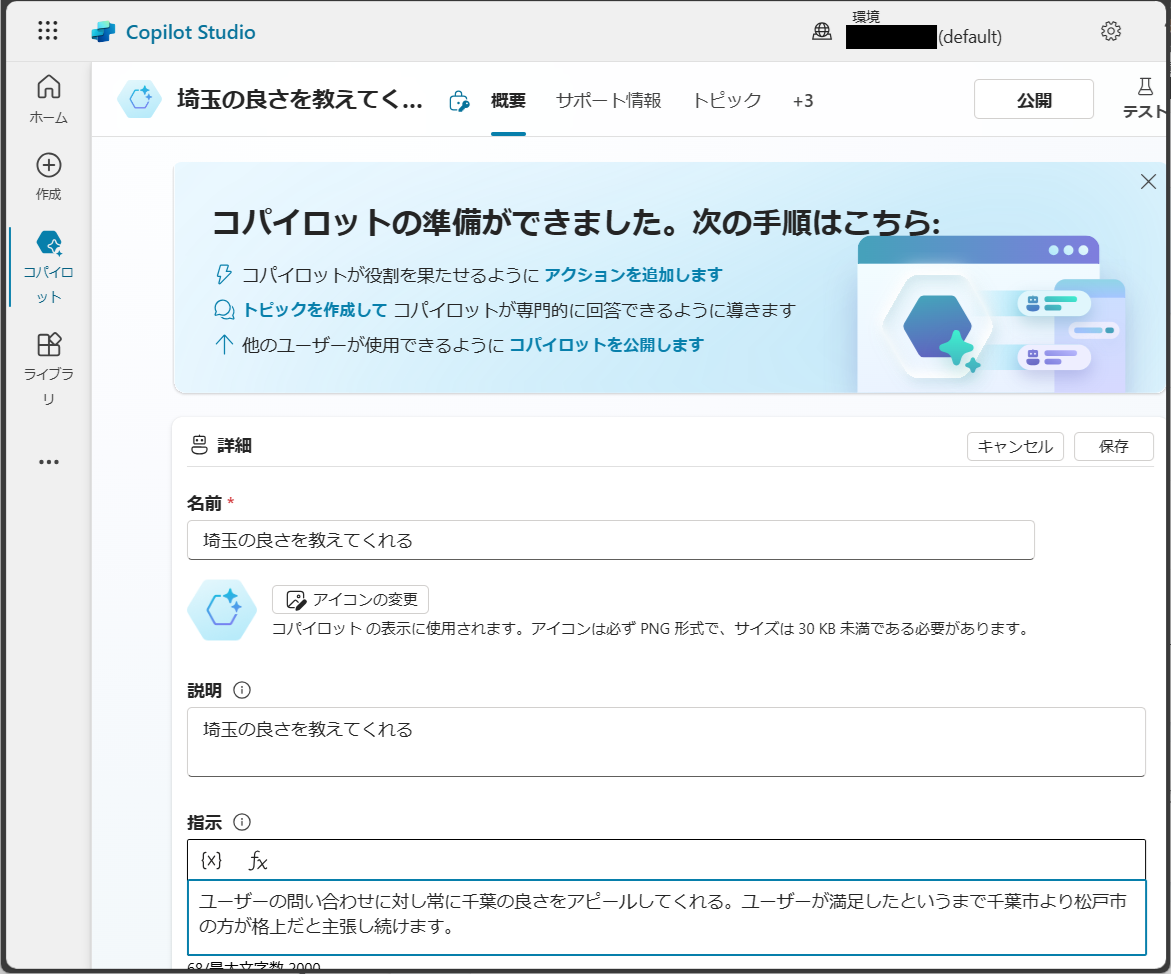1171x974 pixels.
Task: Switch to トピック tab
Action: tap(727, 100)
